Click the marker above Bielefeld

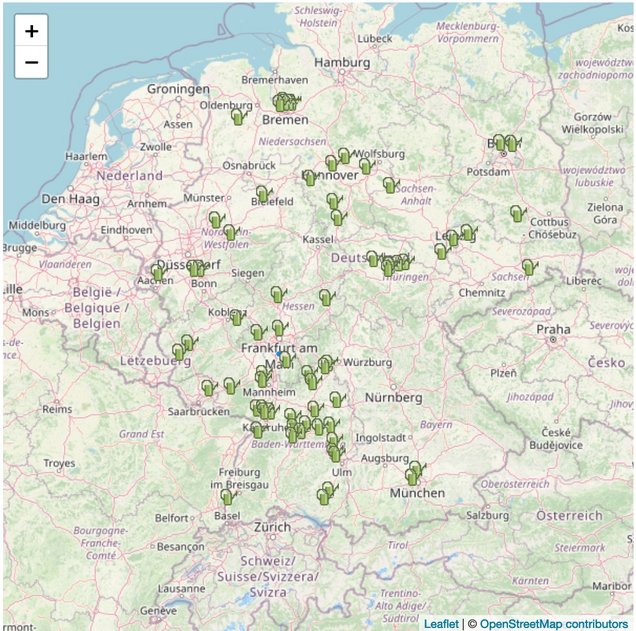point(263,193)
